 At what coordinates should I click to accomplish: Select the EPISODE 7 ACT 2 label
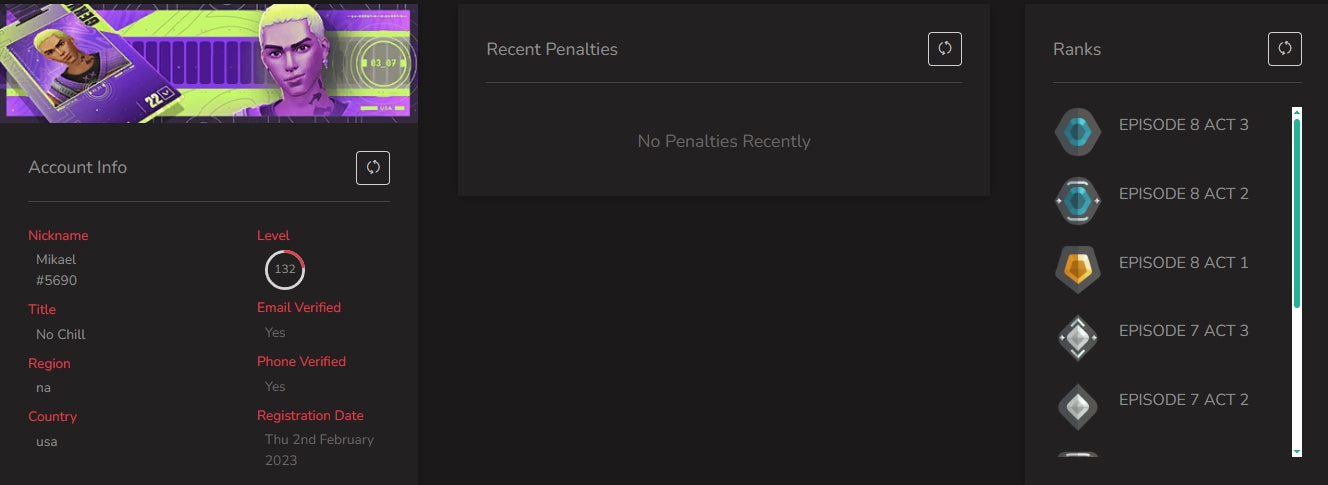click(1184, 400)
